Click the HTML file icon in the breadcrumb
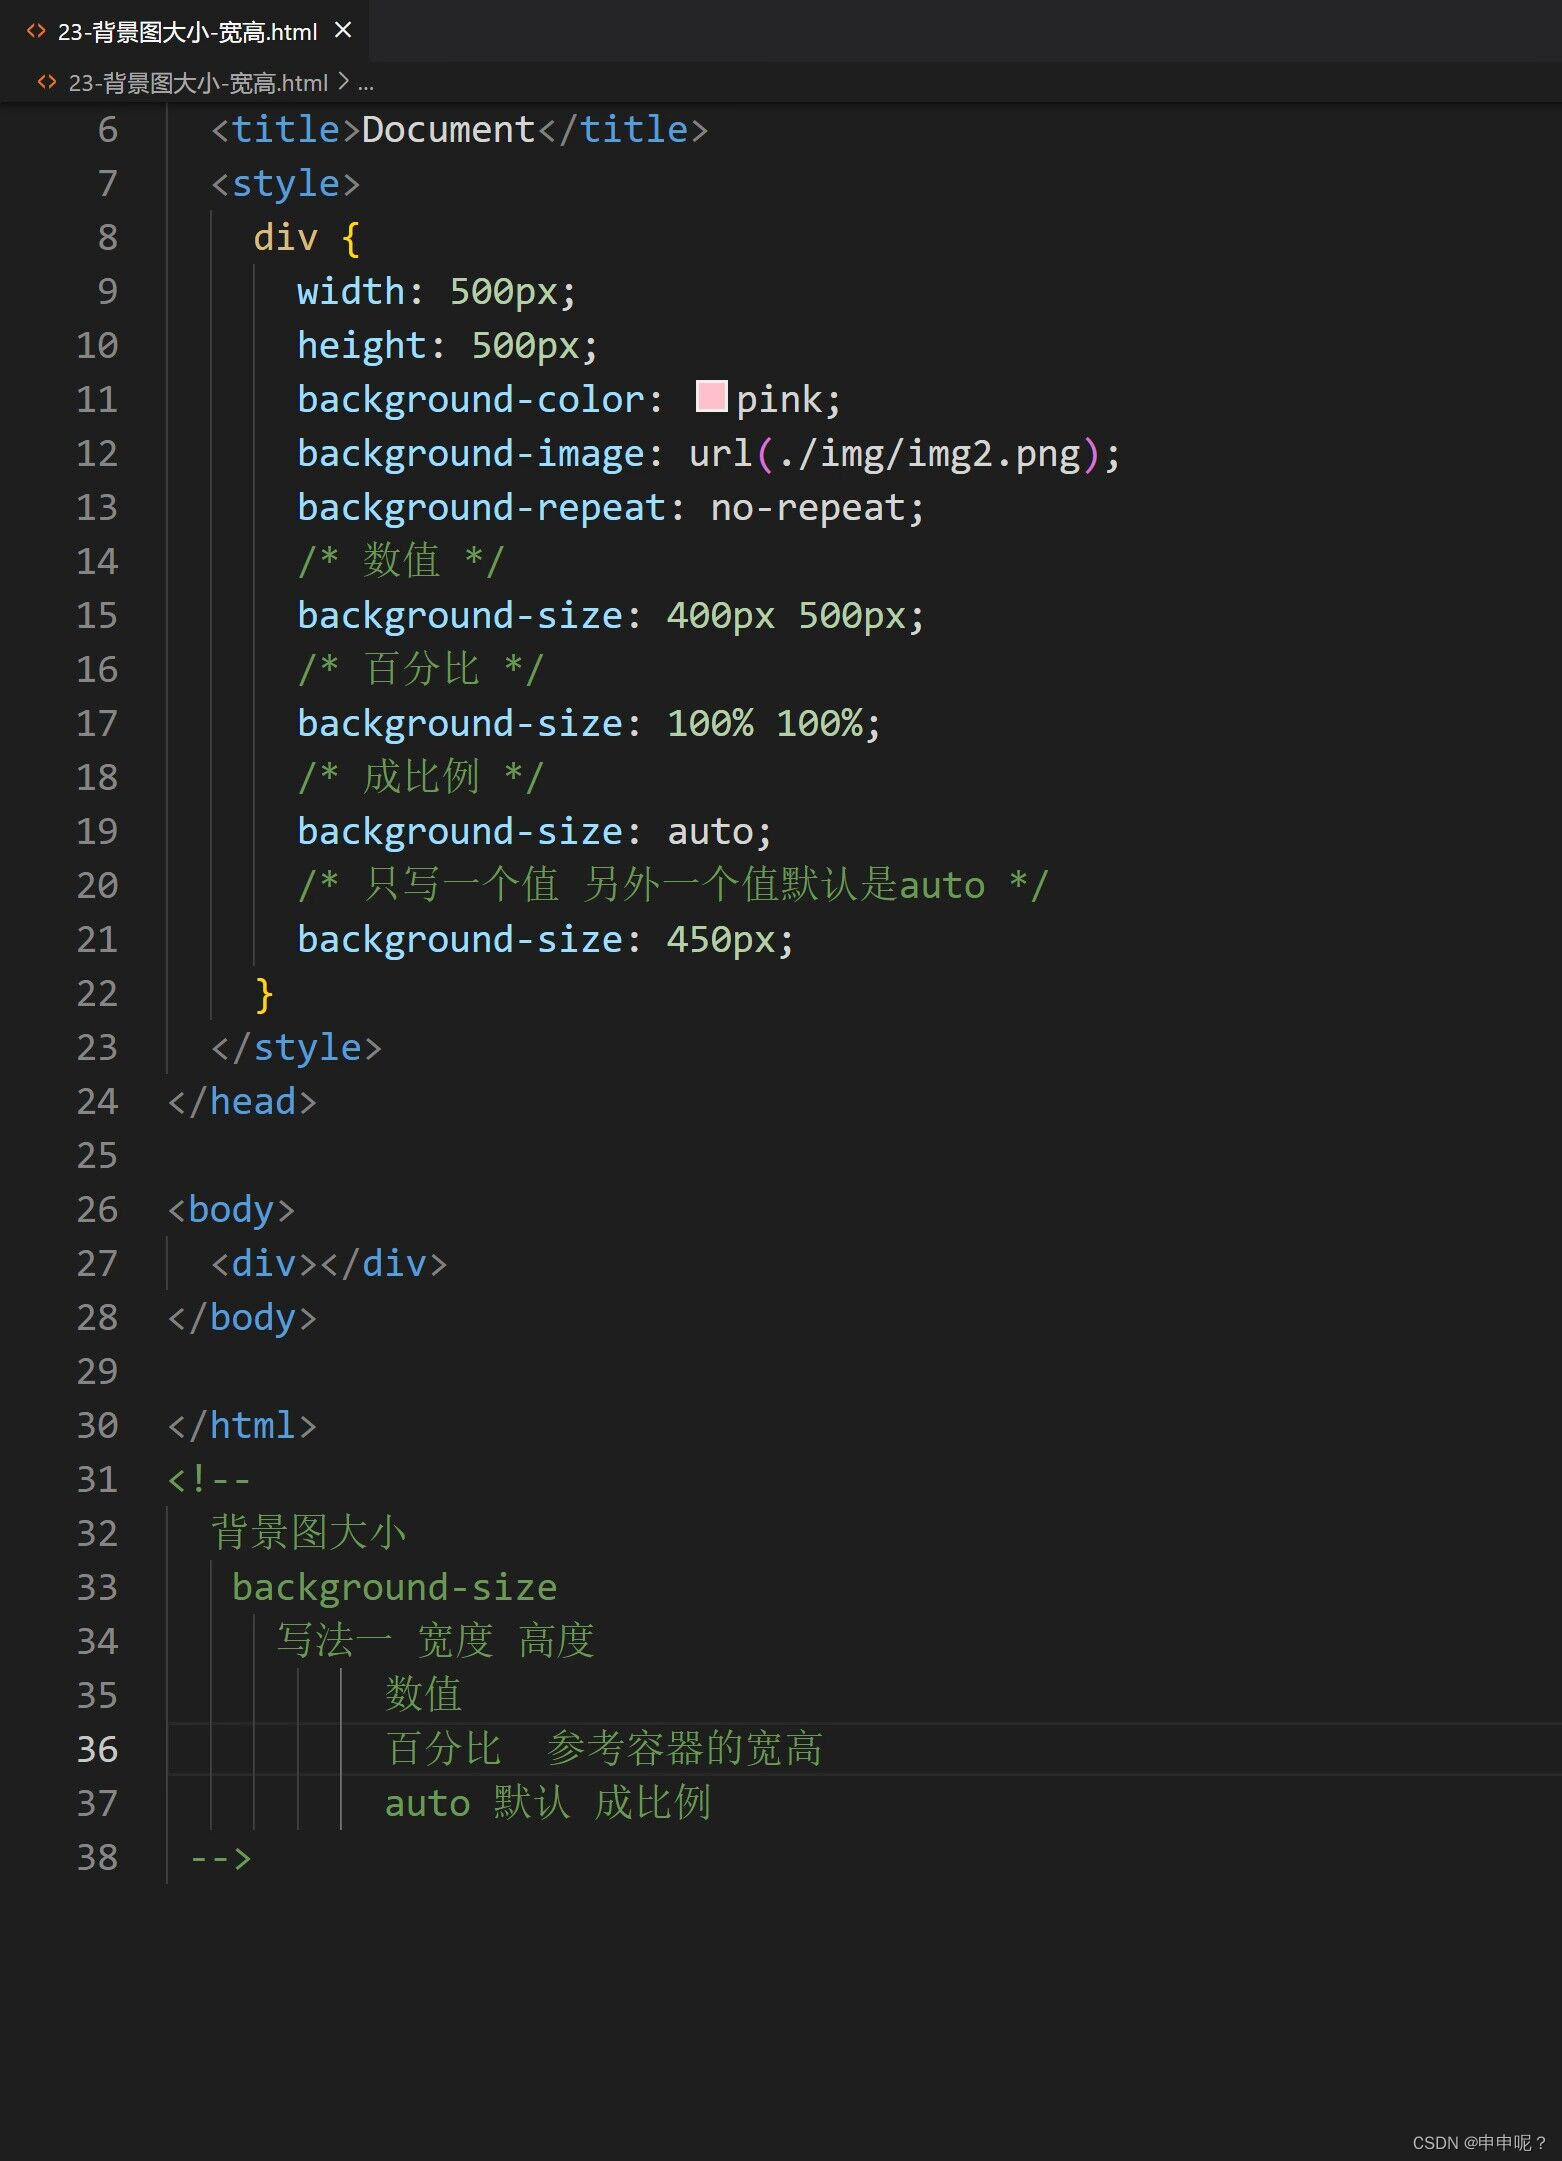1562x2161 pixels. coord(46,83)
